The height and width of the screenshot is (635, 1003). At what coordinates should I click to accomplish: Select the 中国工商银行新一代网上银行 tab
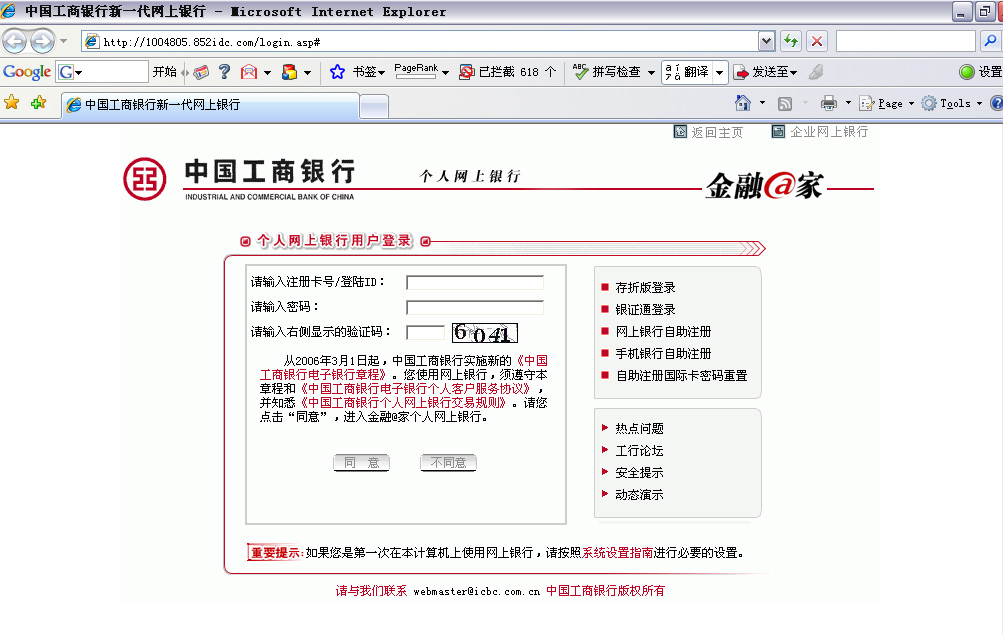pyautogui.click(x=210, y=105)
